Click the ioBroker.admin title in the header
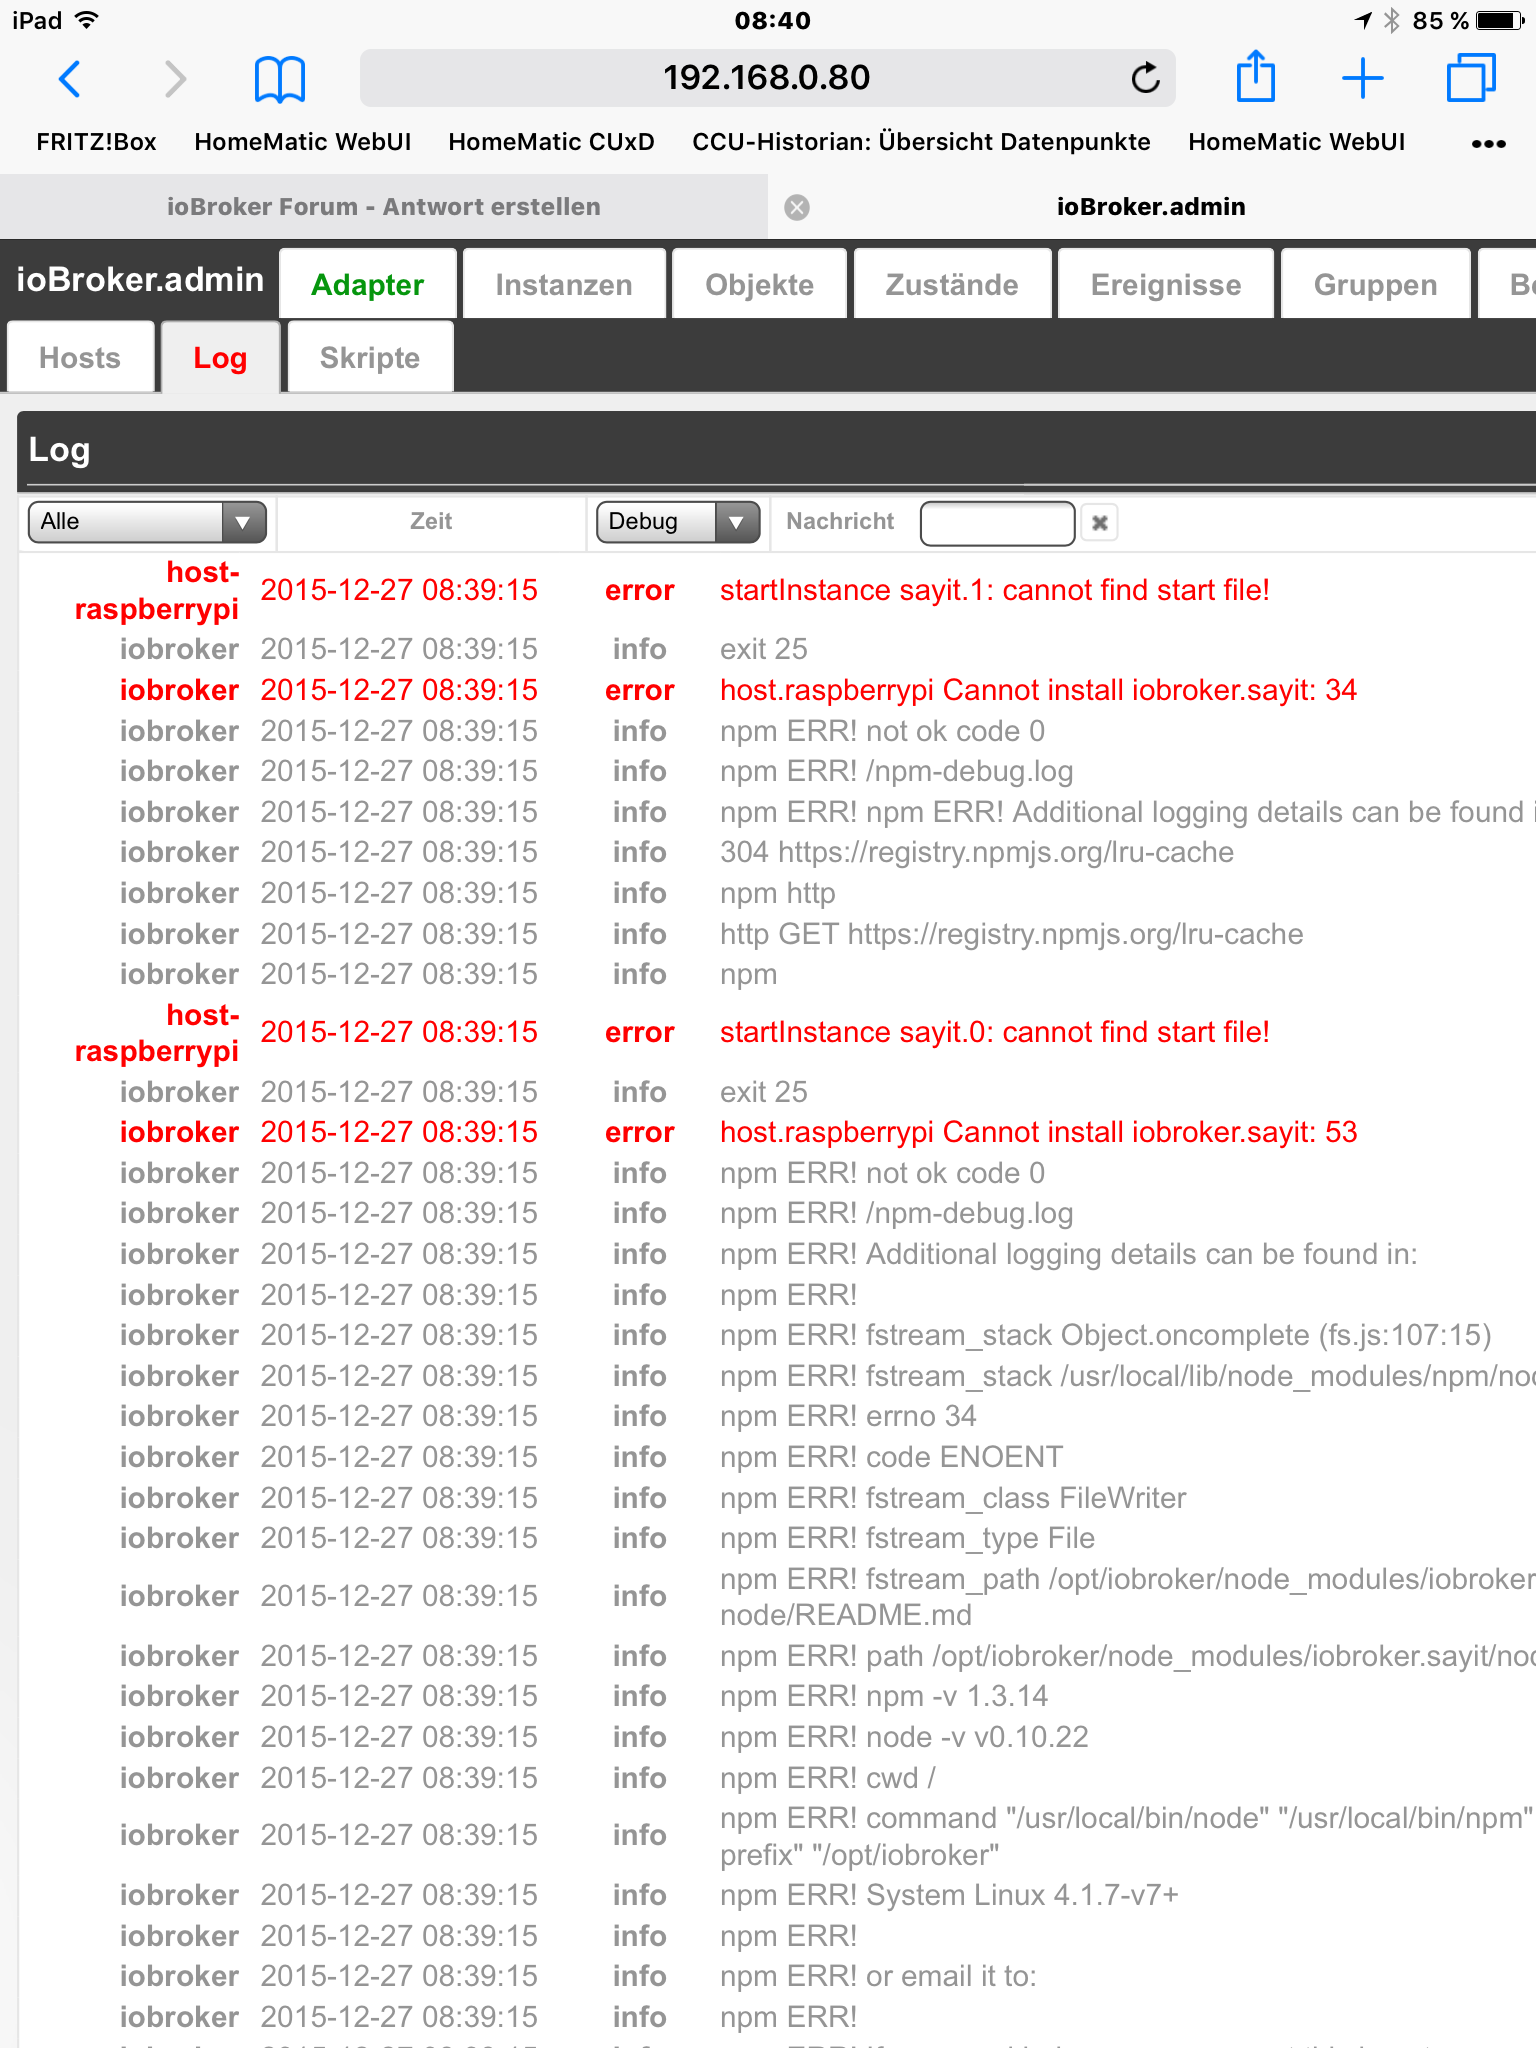 pos(140,279)
